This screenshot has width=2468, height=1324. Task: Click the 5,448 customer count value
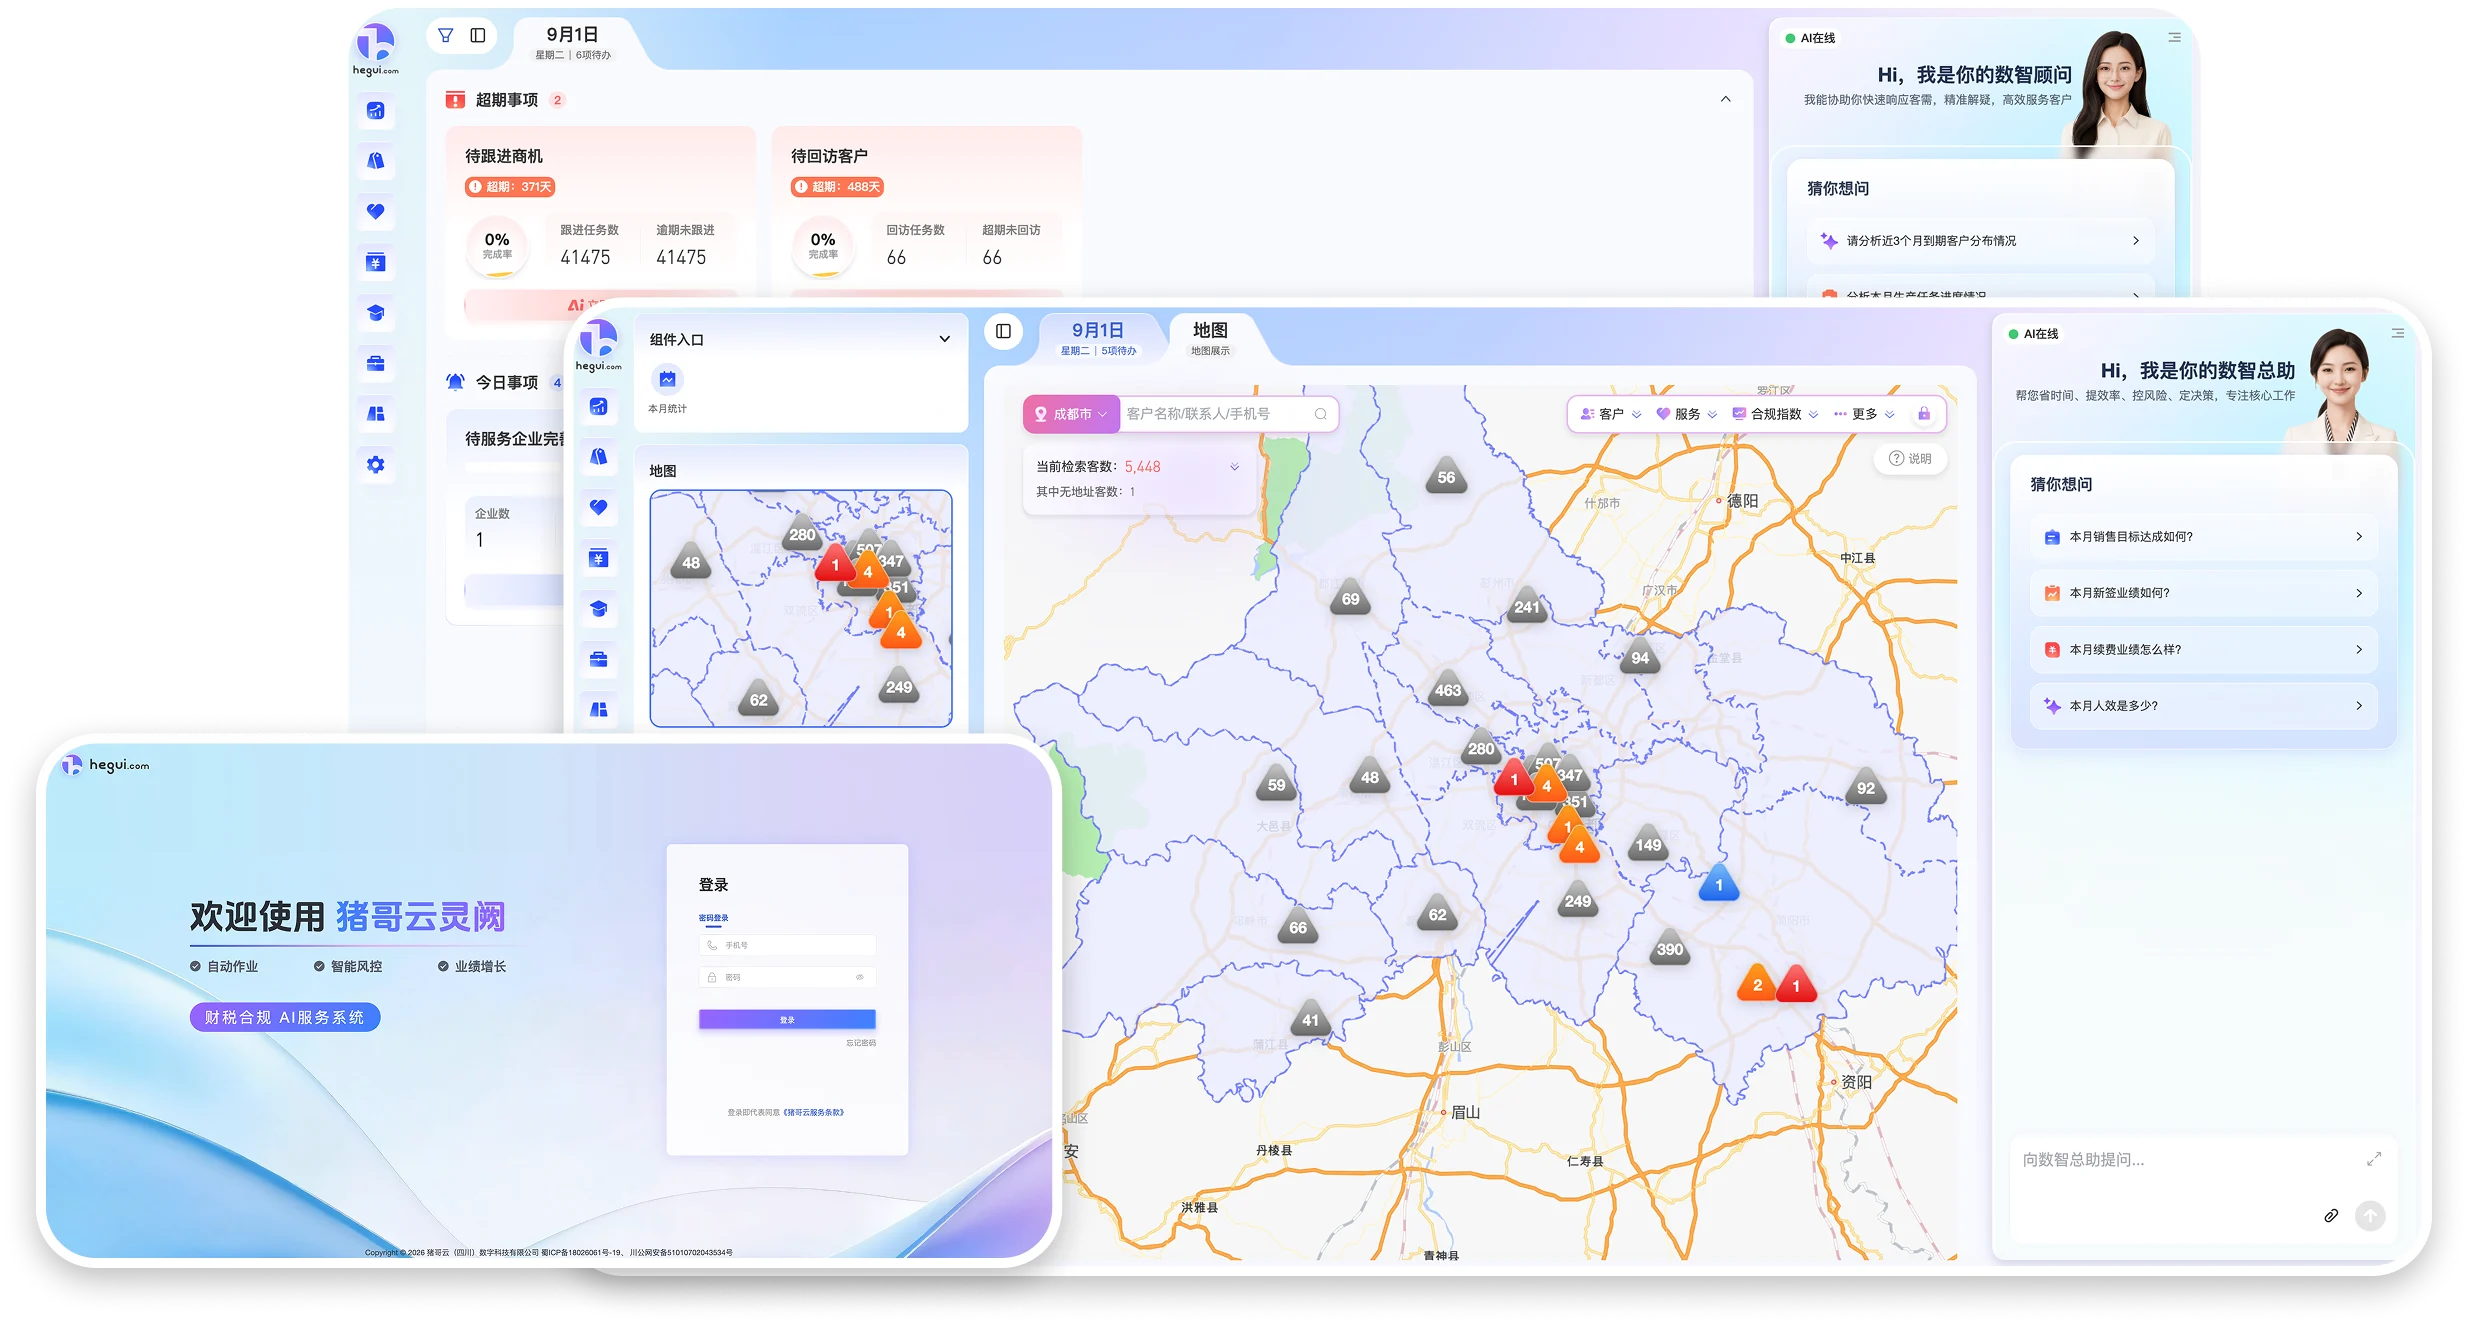tap(1142, 467)
